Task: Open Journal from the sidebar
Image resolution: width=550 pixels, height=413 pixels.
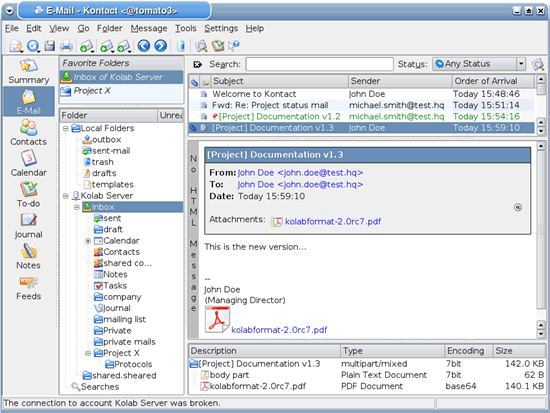Action: tap(28, 225)
